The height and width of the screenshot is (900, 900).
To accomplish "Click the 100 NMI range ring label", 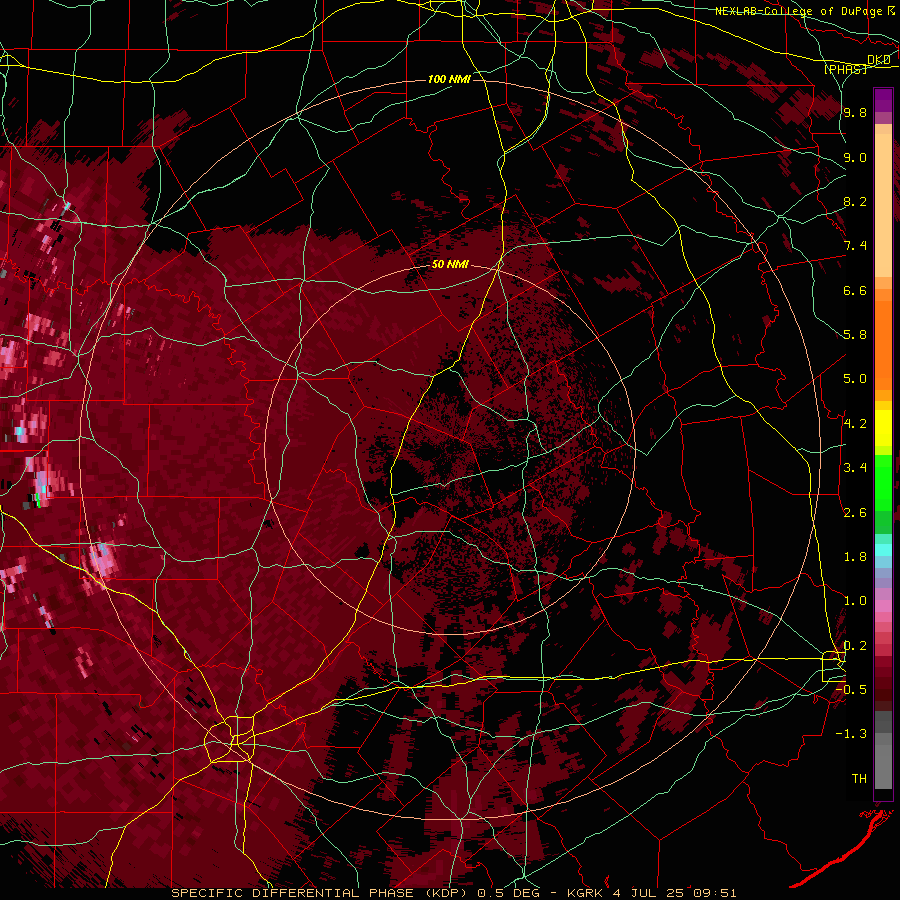I will 449,79.
